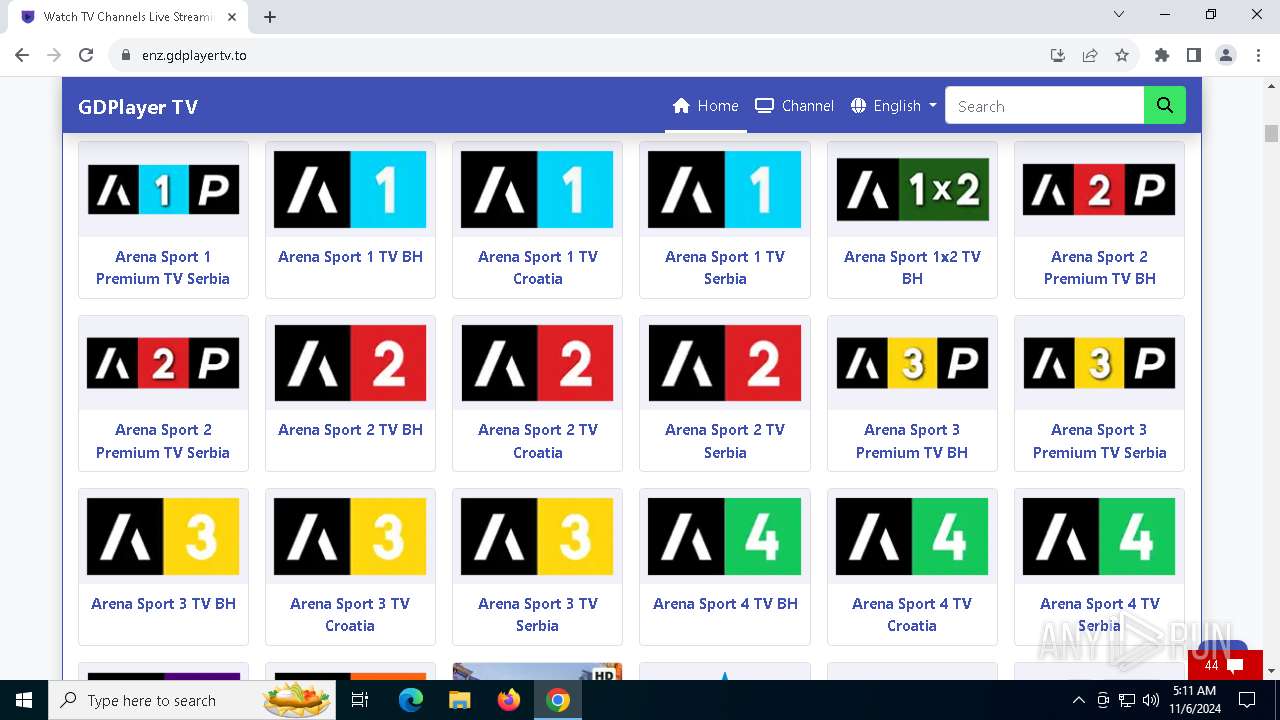The image size is (1280, 720).
Task: Open volume control speaker icon
Action: click(x=1151, y=700)
